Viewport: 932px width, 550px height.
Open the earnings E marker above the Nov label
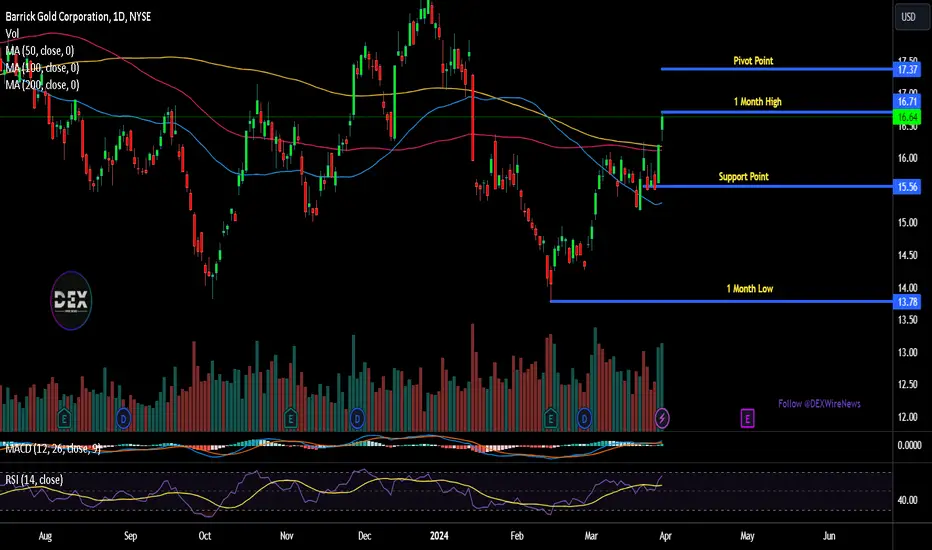tap(291, 419)
